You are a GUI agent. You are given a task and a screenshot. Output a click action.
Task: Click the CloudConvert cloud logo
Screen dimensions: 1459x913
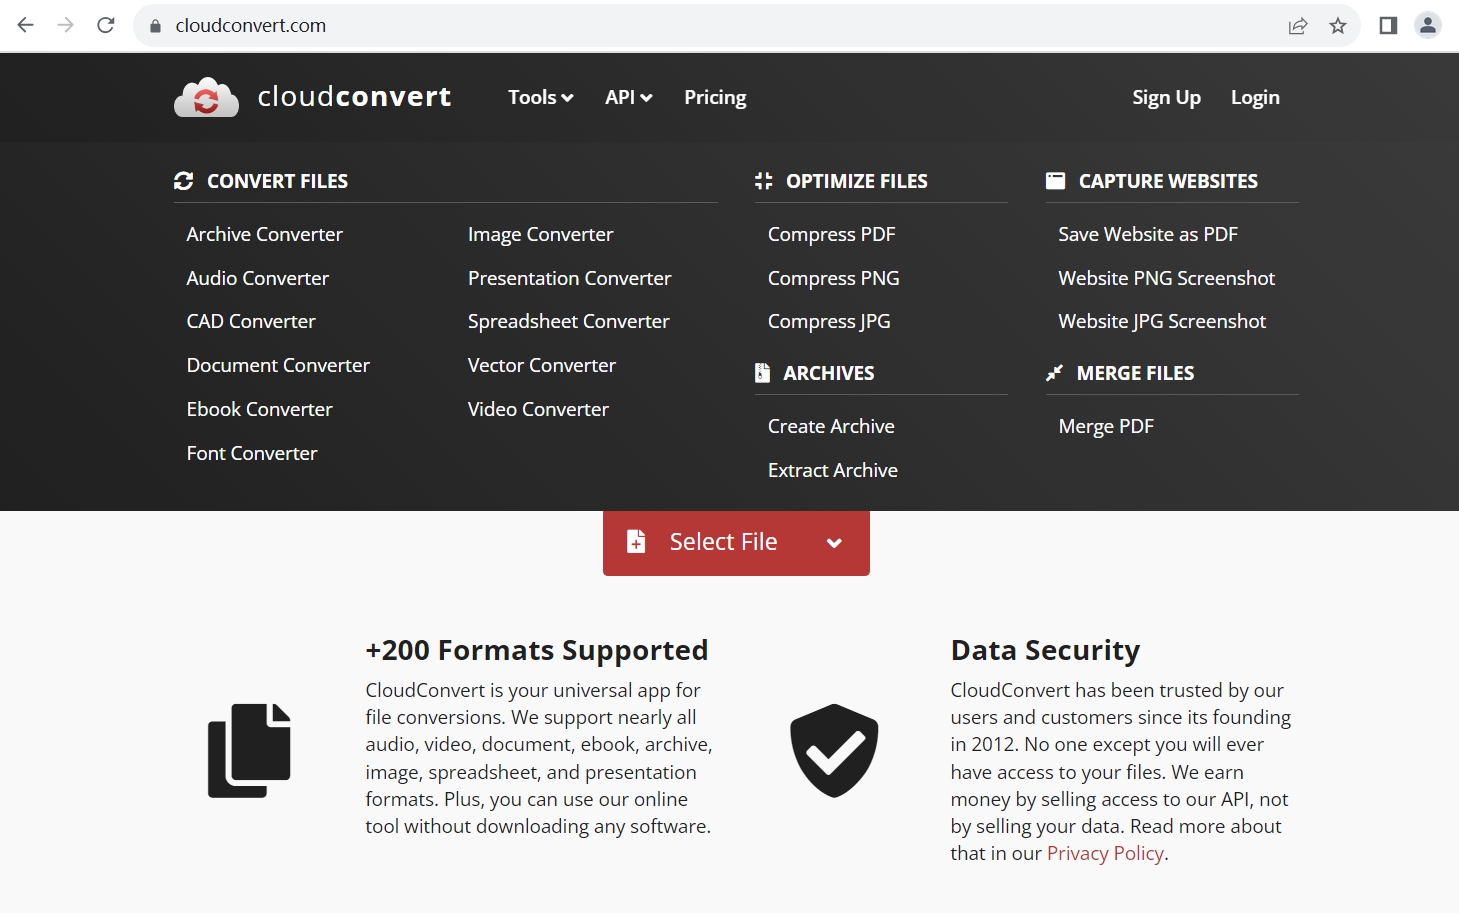(206, 96)
